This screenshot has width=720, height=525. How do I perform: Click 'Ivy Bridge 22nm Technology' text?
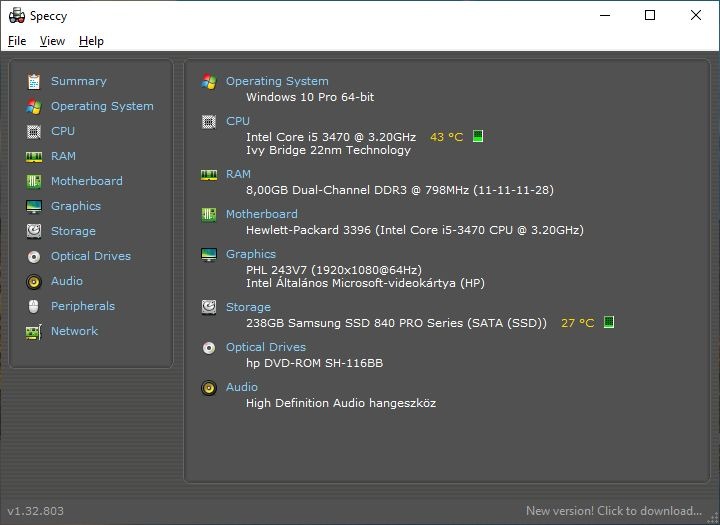[x=328, y=151]
